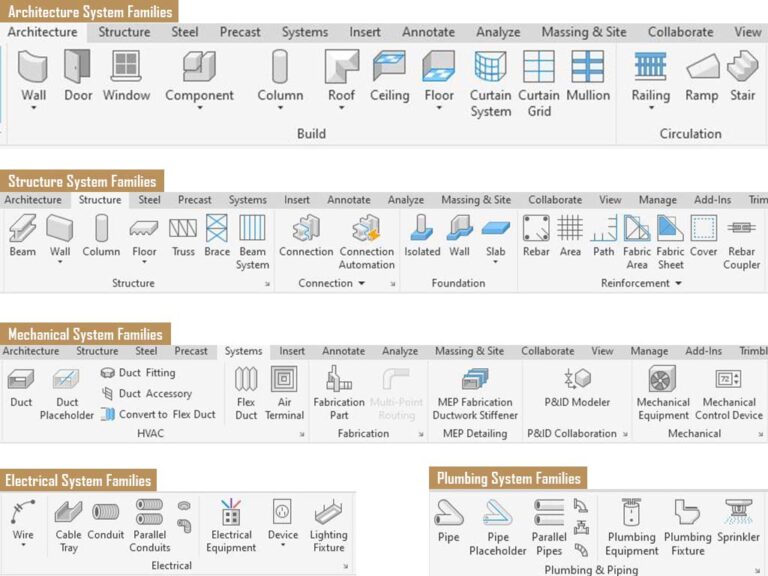Select the Door tool in Build panel

click(x=78, y=75)
